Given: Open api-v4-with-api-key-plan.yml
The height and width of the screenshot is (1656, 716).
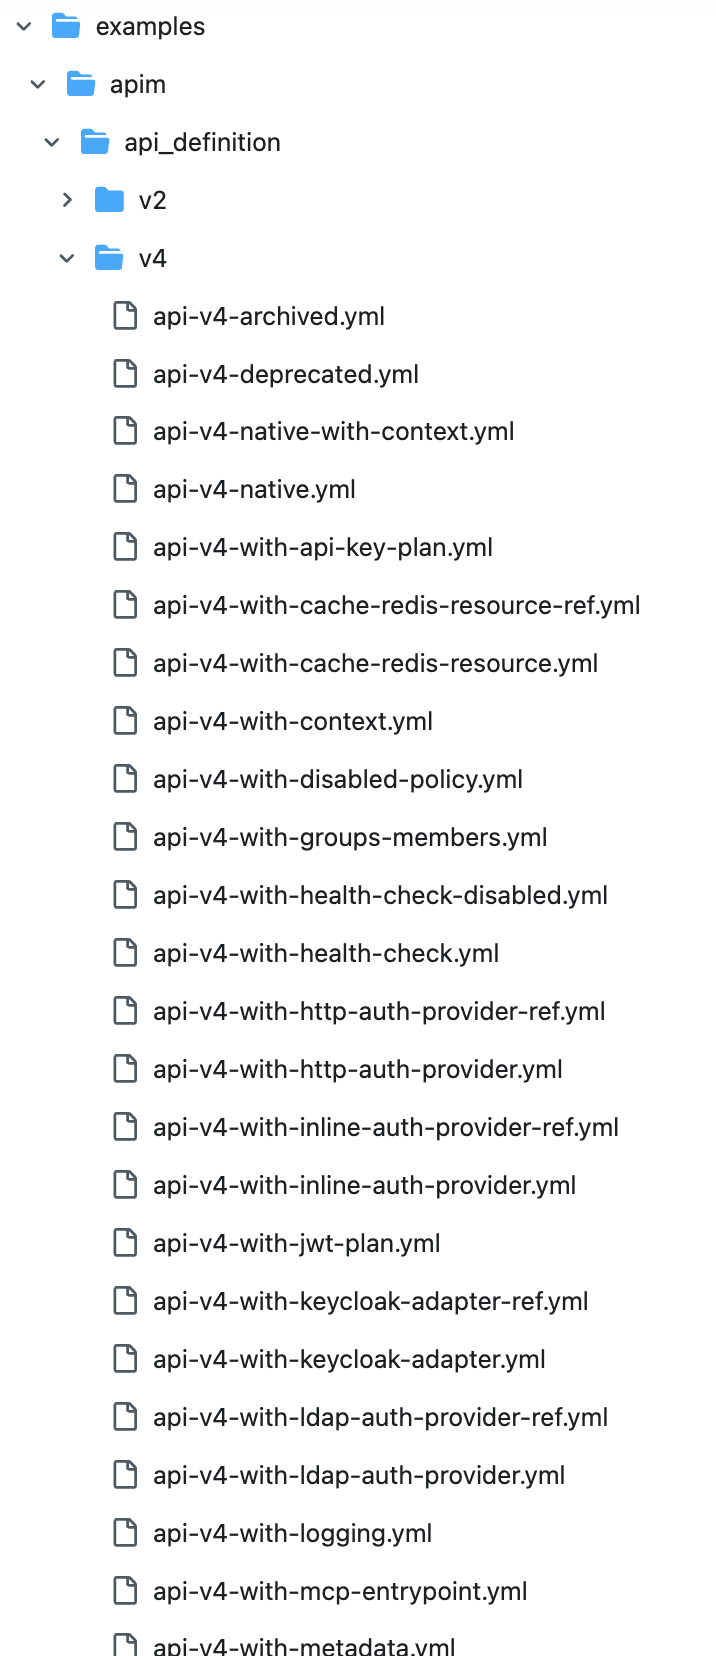Looking at the screenshot, I should [322, 548].
